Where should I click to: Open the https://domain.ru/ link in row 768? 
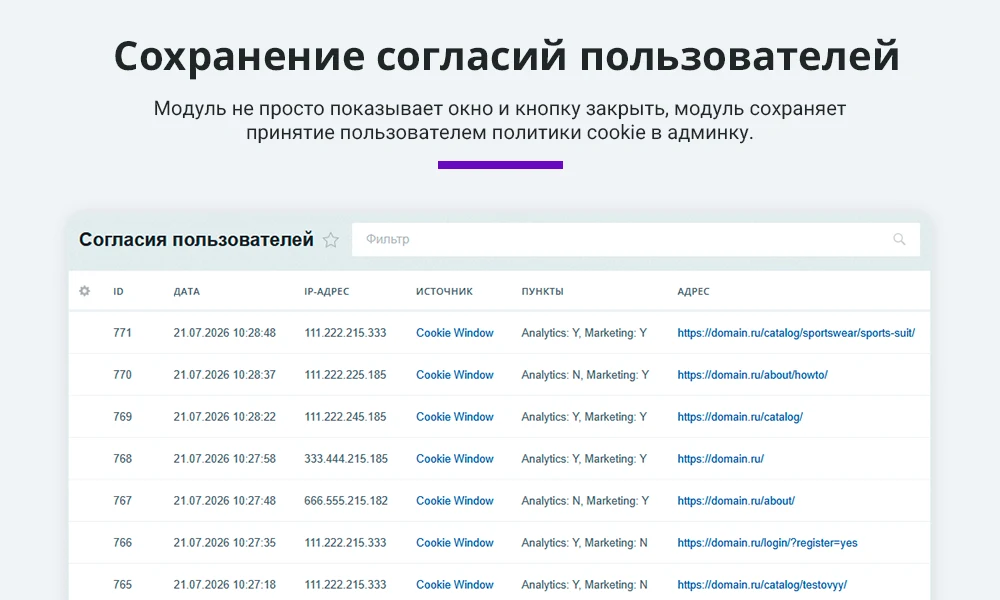click(x=720, y=459)
